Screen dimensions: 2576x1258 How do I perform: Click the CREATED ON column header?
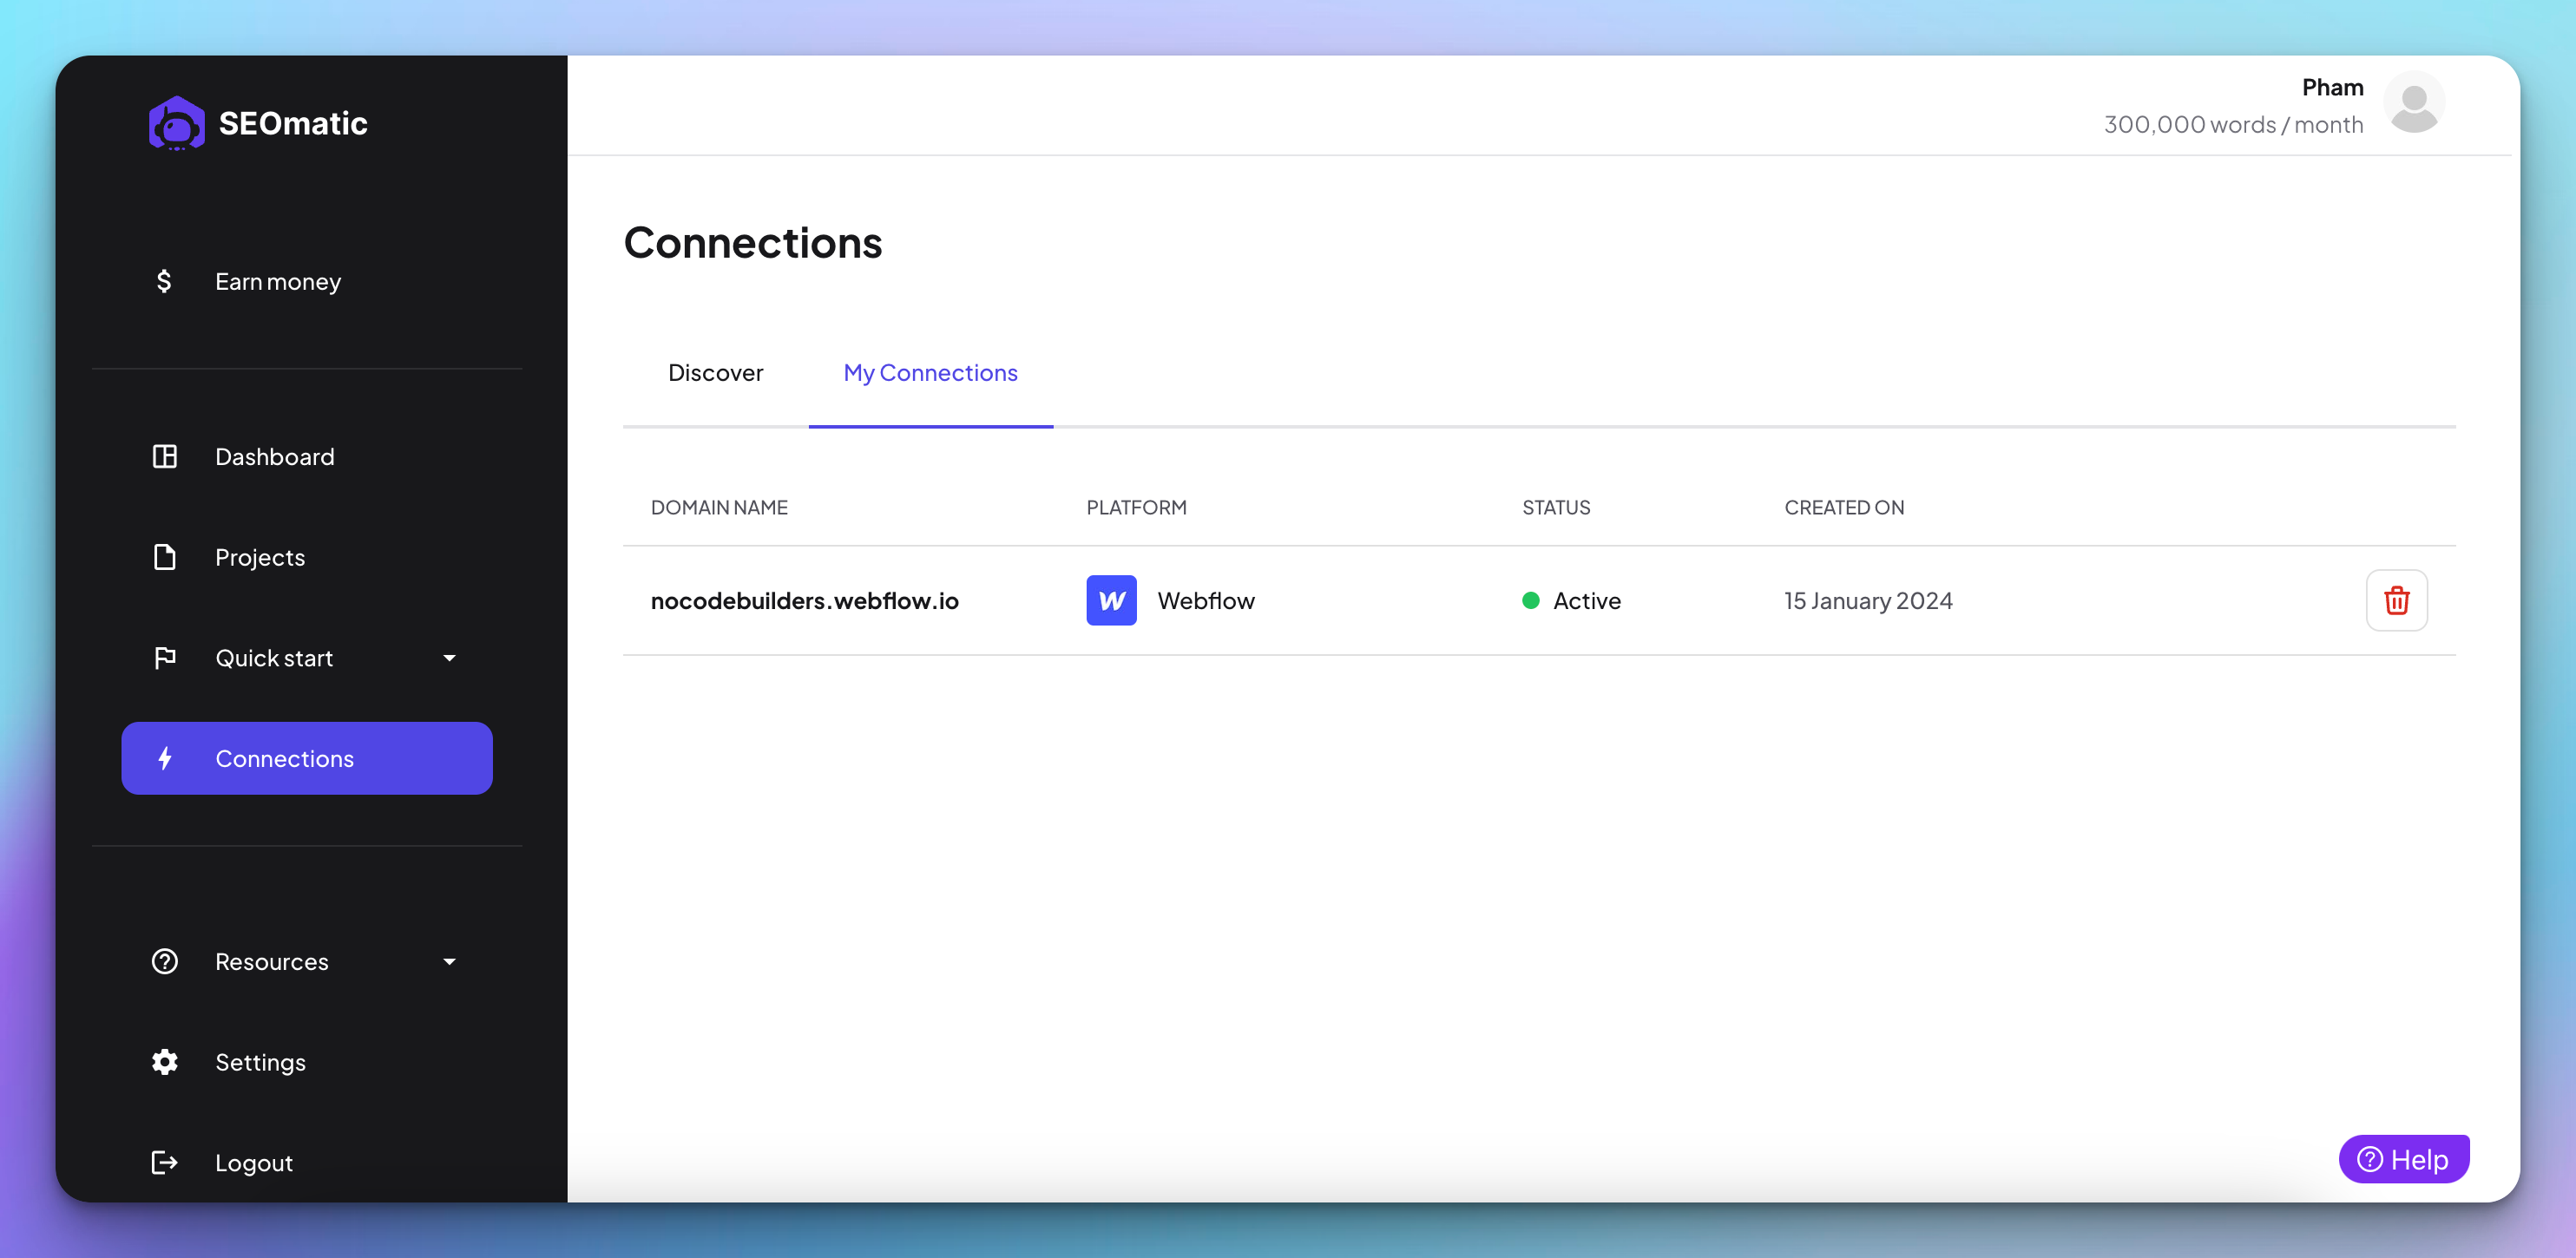(x=1844, y=507)
